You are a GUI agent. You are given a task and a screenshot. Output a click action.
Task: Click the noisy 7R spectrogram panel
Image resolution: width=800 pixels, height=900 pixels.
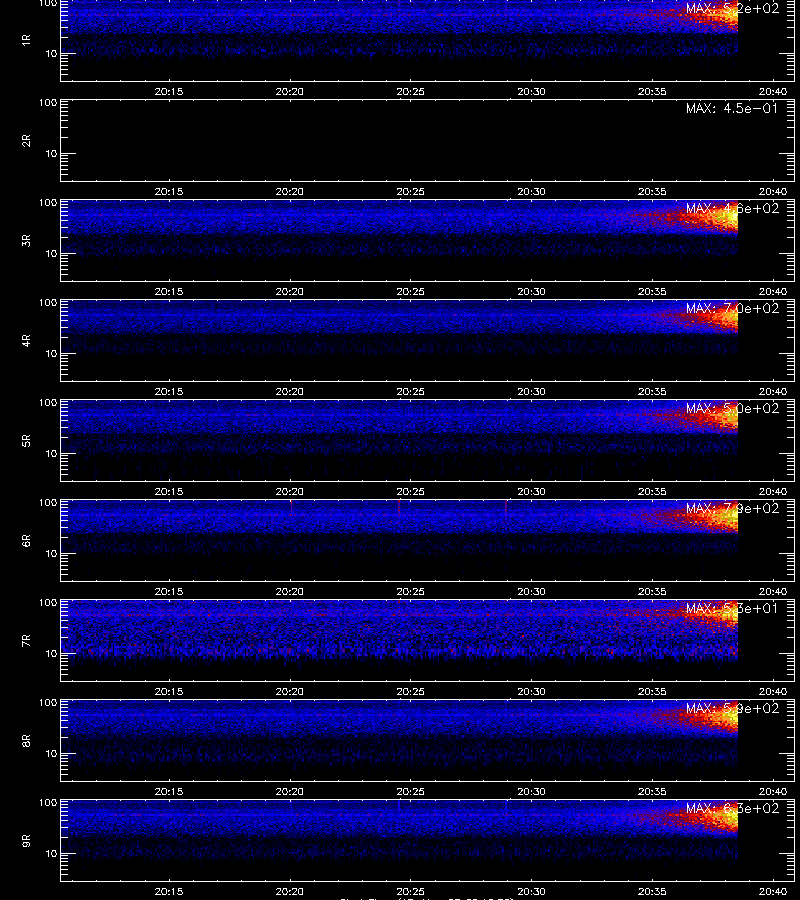point(428,641)
